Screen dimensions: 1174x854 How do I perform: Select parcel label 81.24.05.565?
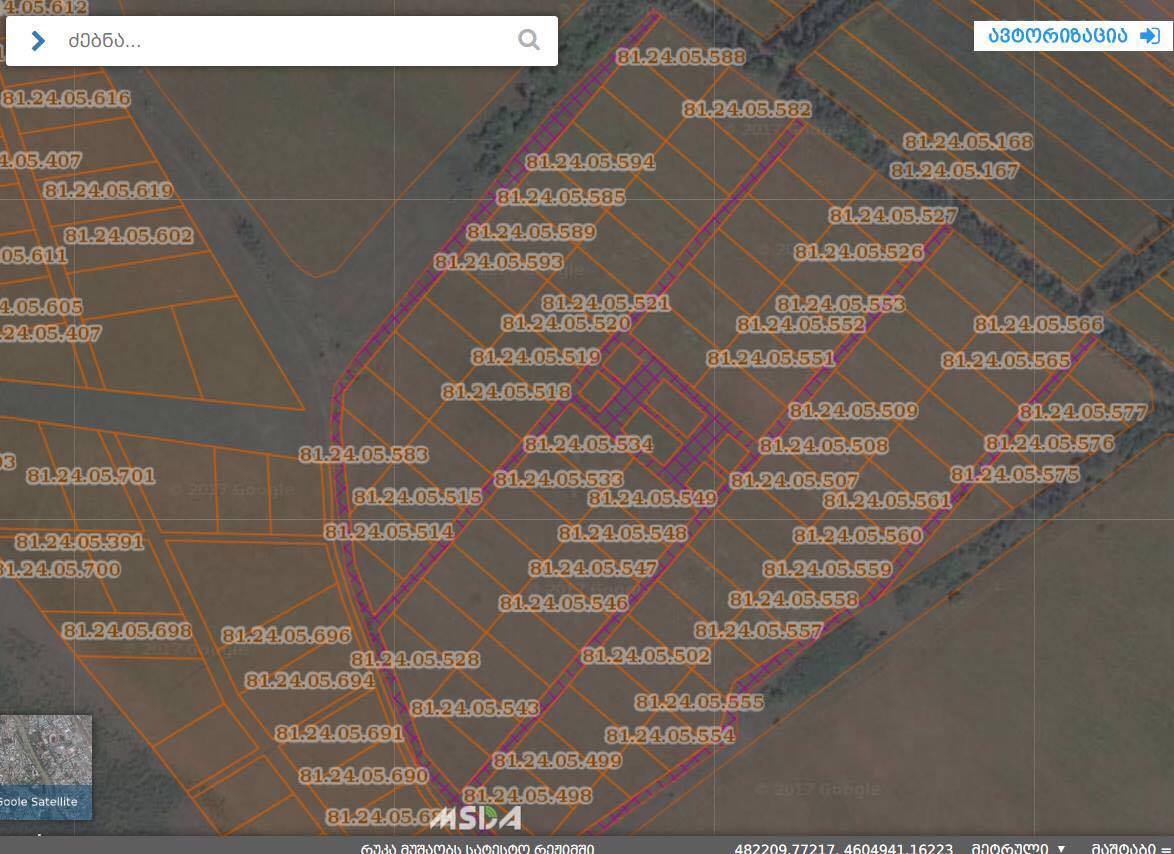(1006, 361)
